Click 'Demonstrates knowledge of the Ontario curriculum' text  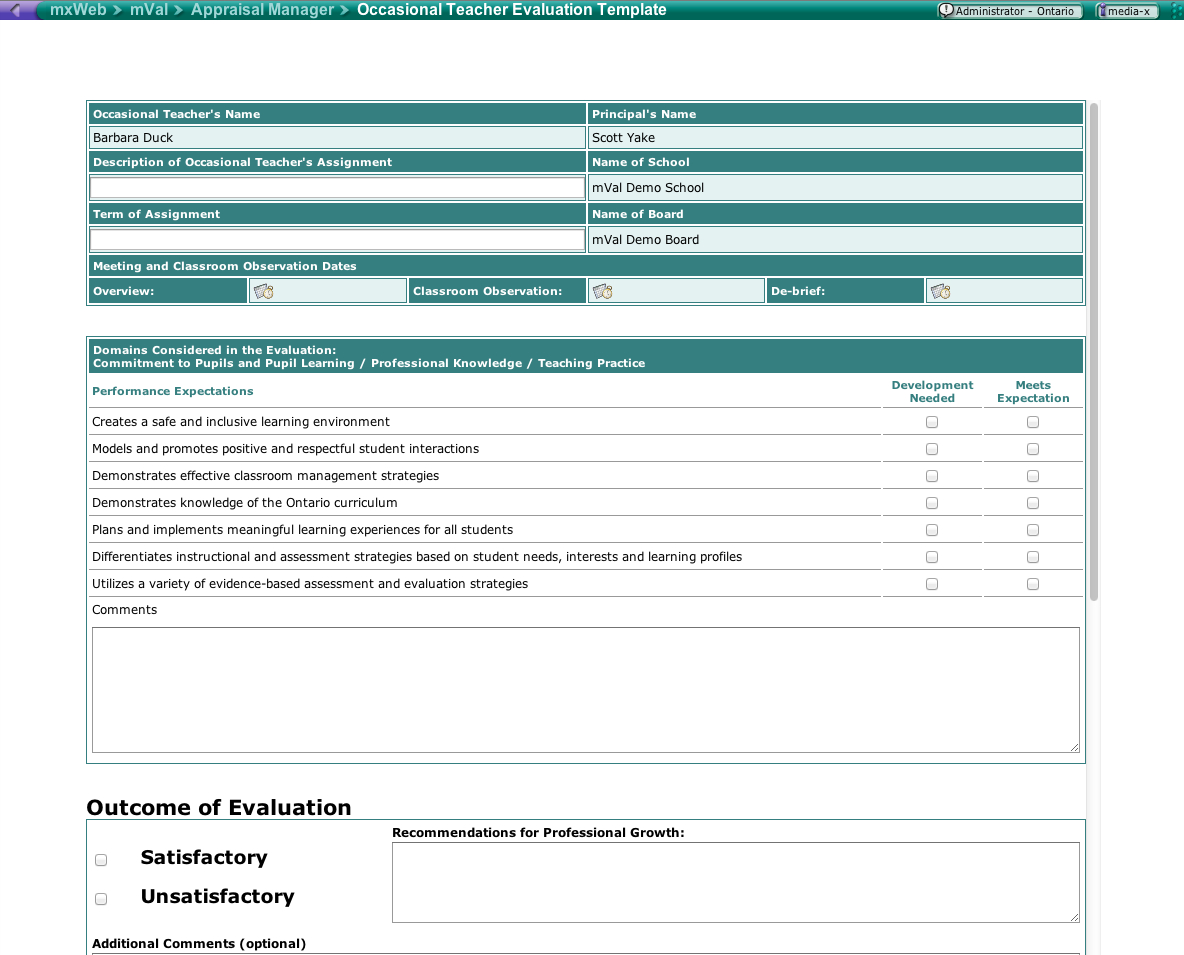(245, 503)
